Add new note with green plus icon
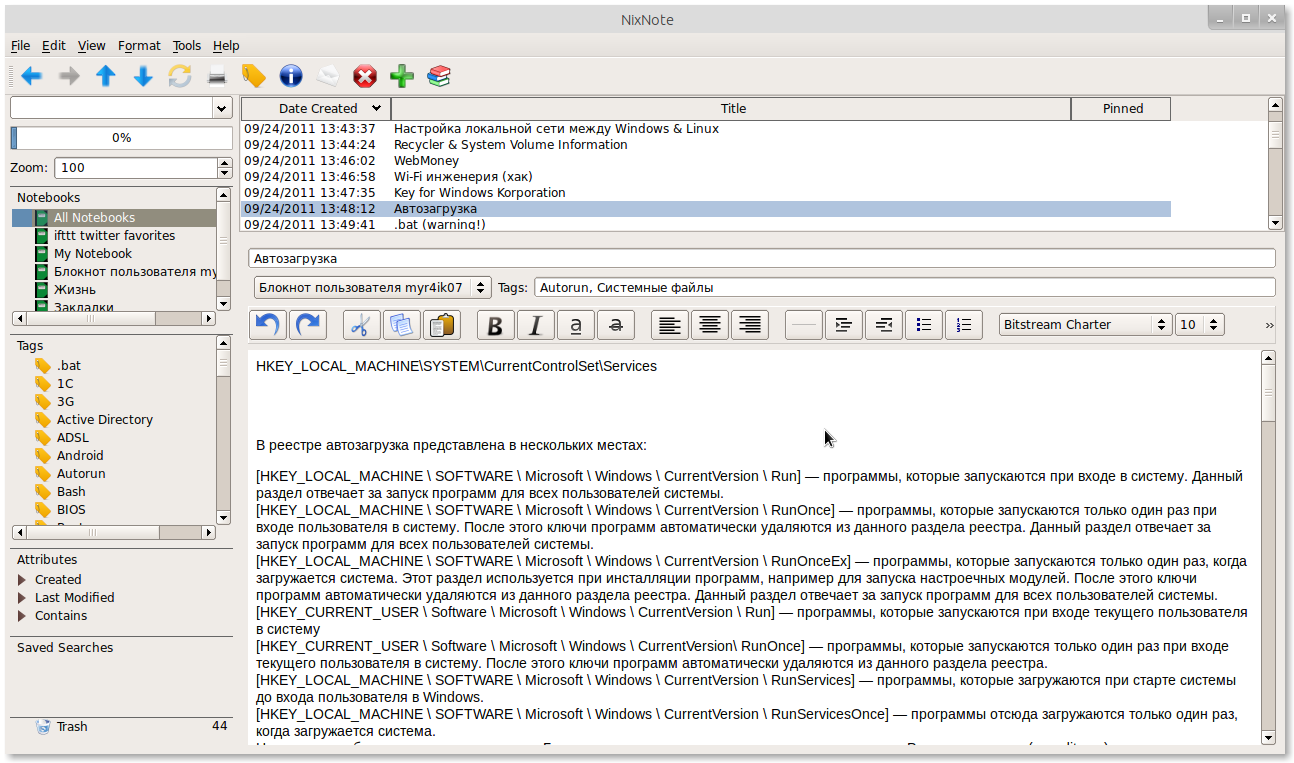This screenshot has width=1294, height=763. tap(402, 76)
